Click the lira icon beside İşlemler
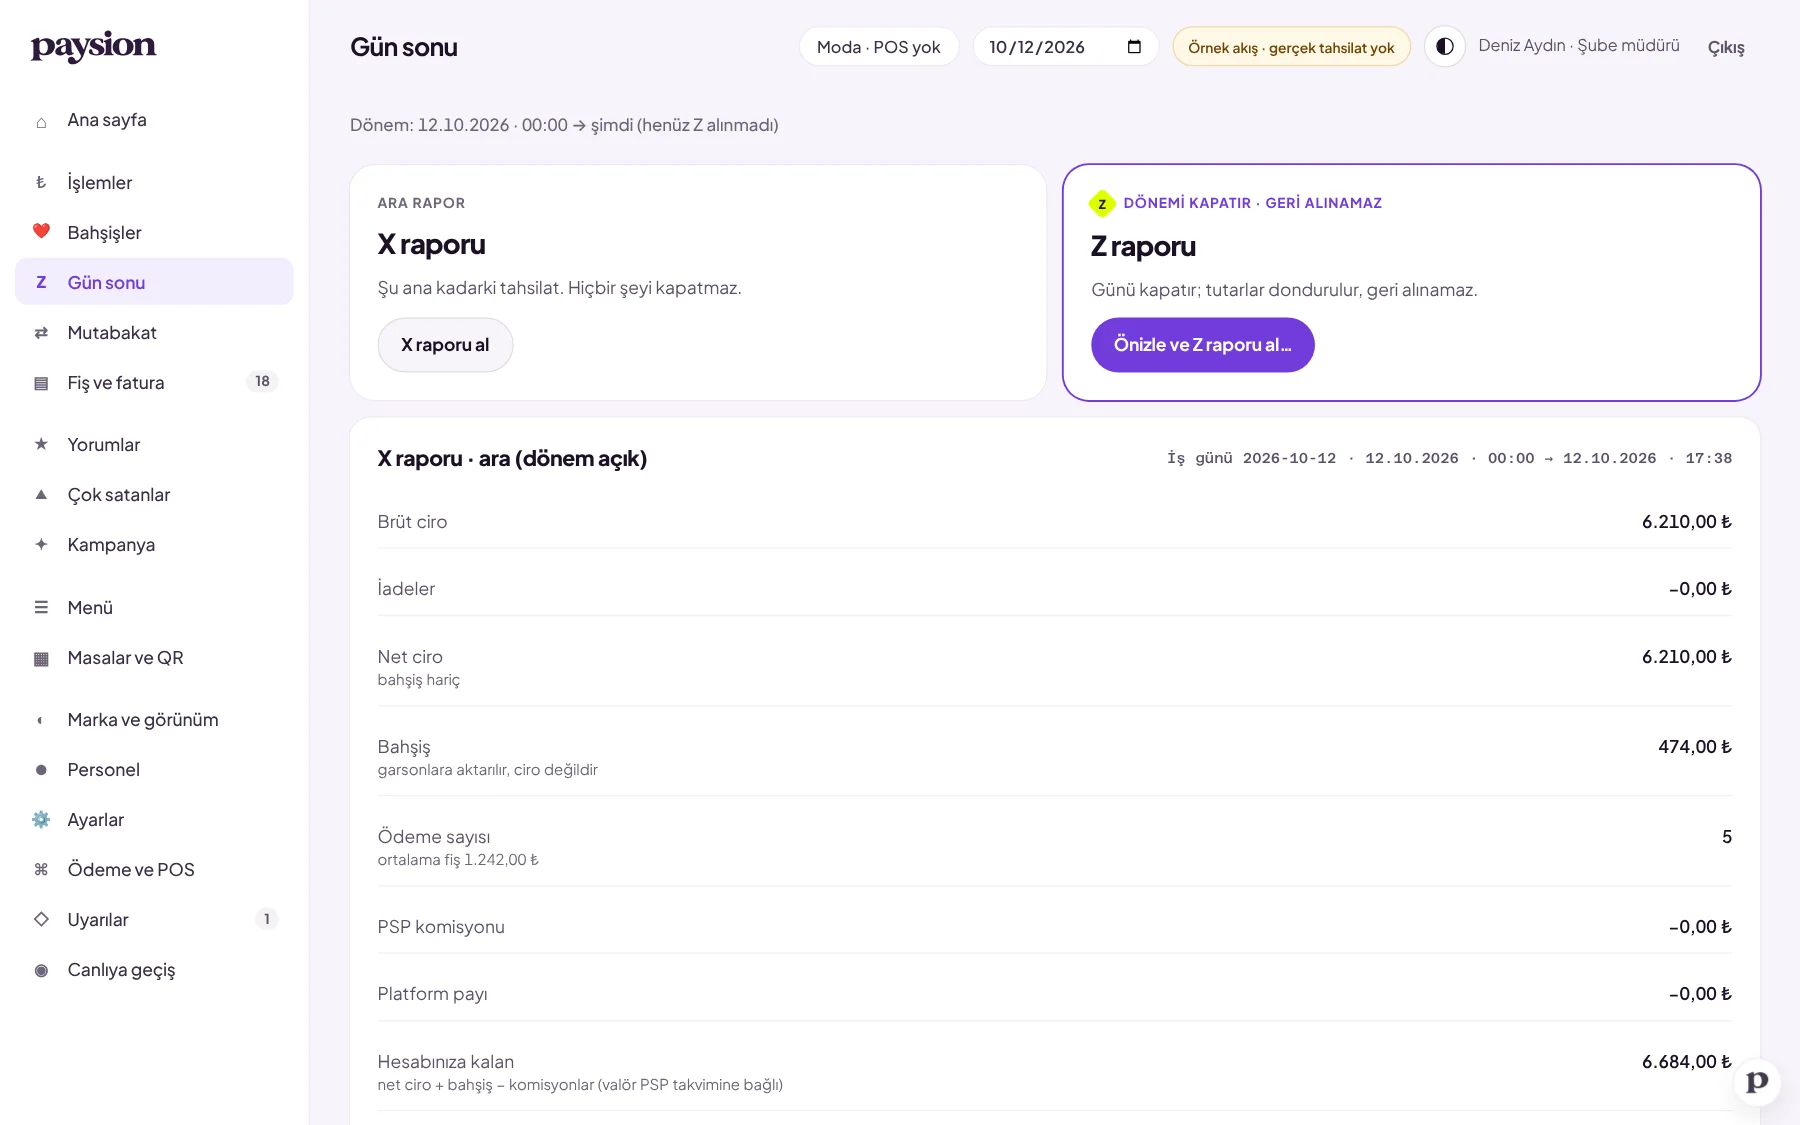The image size is (1800, 1125). (x=41, y=182)
